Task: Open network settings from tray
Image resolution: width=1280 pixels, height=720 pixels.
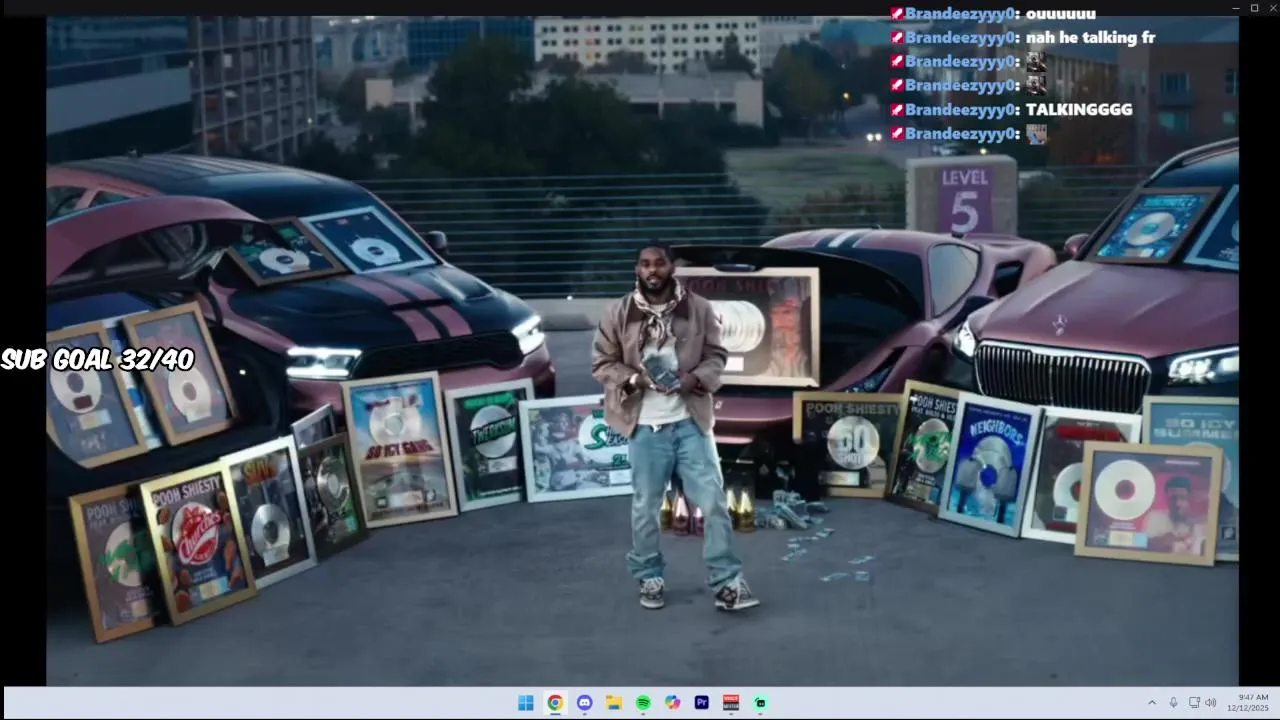Action: tap(1195, 703)
